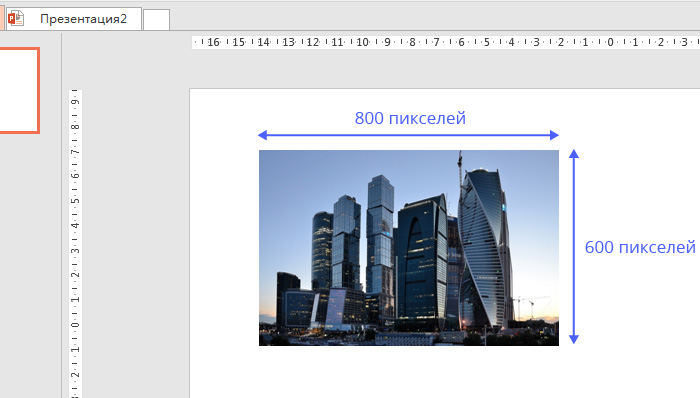Click the PowerPoint icon on Презентация2 tab
Viewport: 700px width, 398px height.
[x=16, y=18]
